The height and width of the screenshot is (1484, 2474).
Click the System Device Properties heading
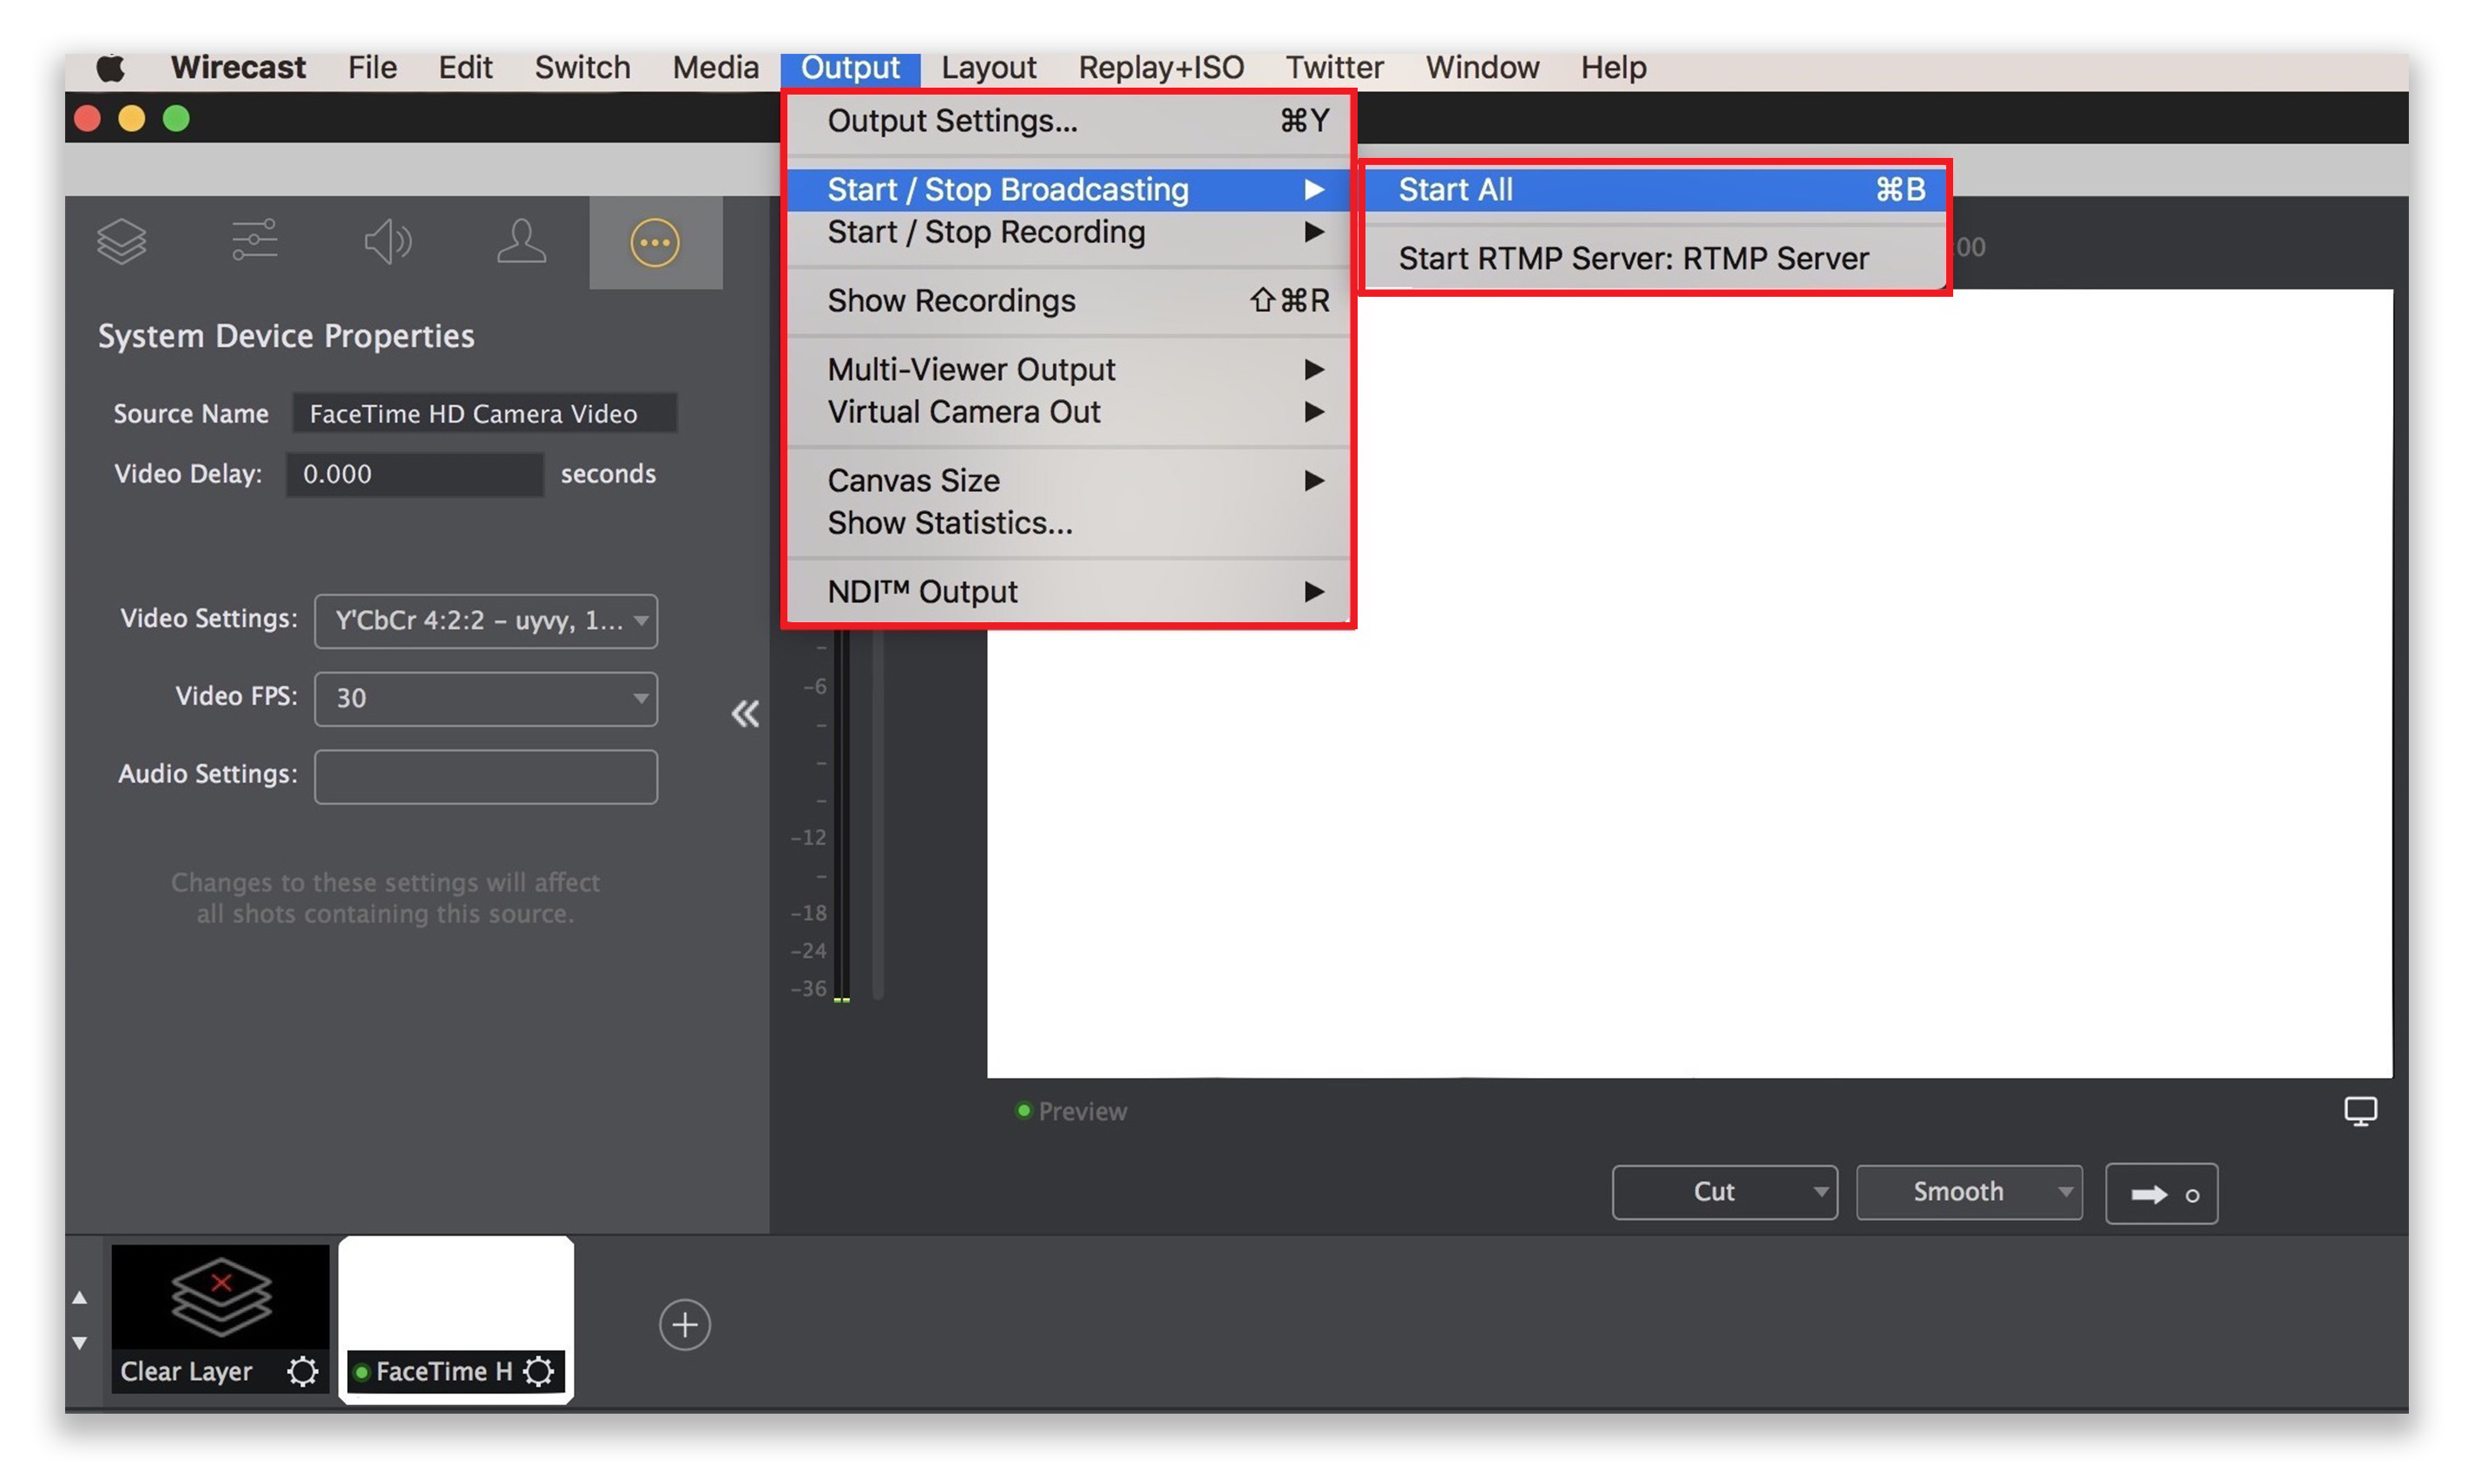[x=286, y=336]
